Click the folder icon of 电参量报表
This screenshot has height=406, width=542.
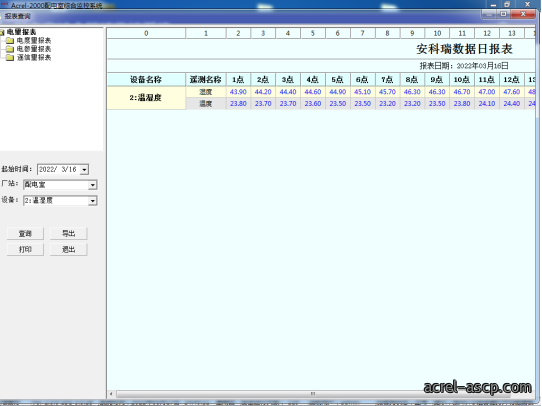(10, 49)
